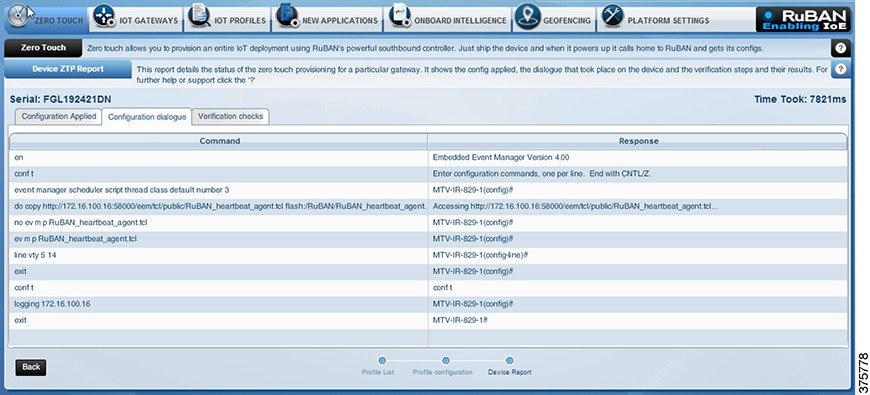Switch to Verification checks tab
The width and height of the screenshot is (870, 395).
coord(230,117)
